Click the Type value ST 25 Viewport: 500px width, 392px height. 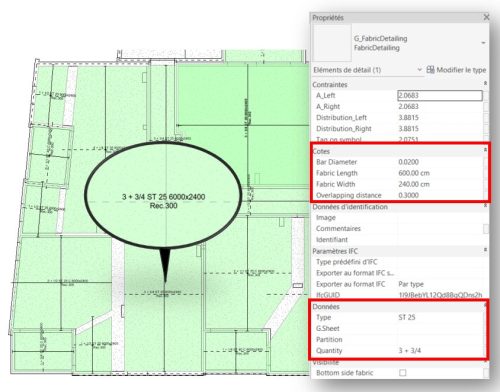(x=407, y=317)
